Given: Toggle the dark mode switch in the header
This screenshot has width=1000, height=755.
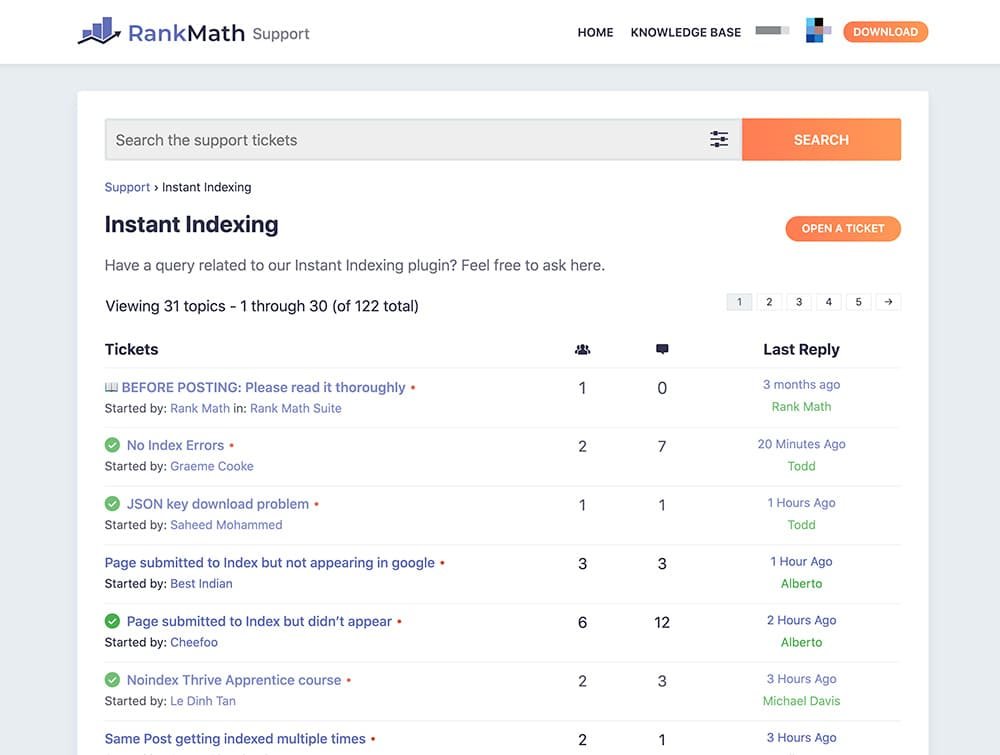Looking at the screenshot, I should pos(771,31).
